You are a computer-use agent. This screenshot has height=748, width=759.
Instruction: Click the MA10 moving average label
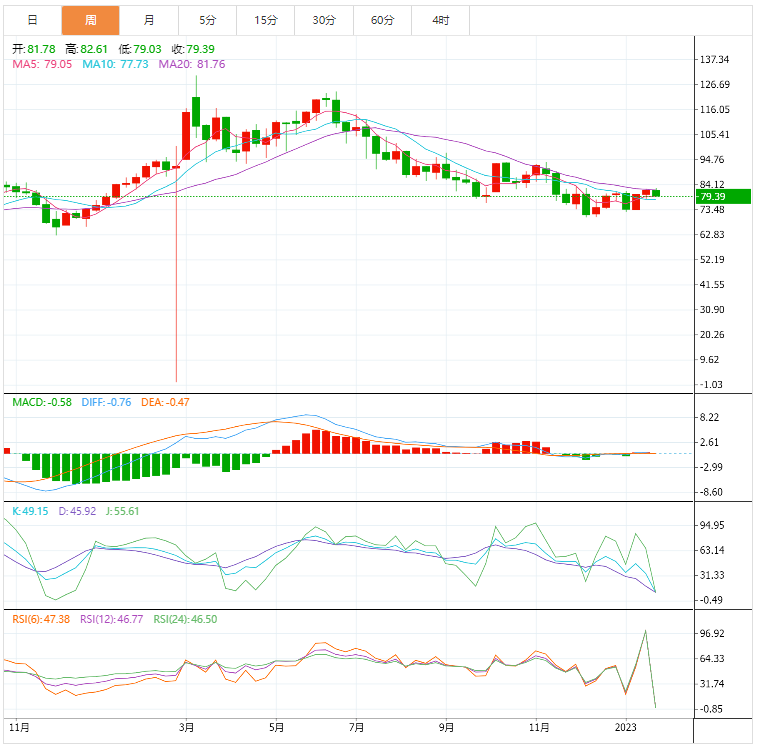(115, 64)
